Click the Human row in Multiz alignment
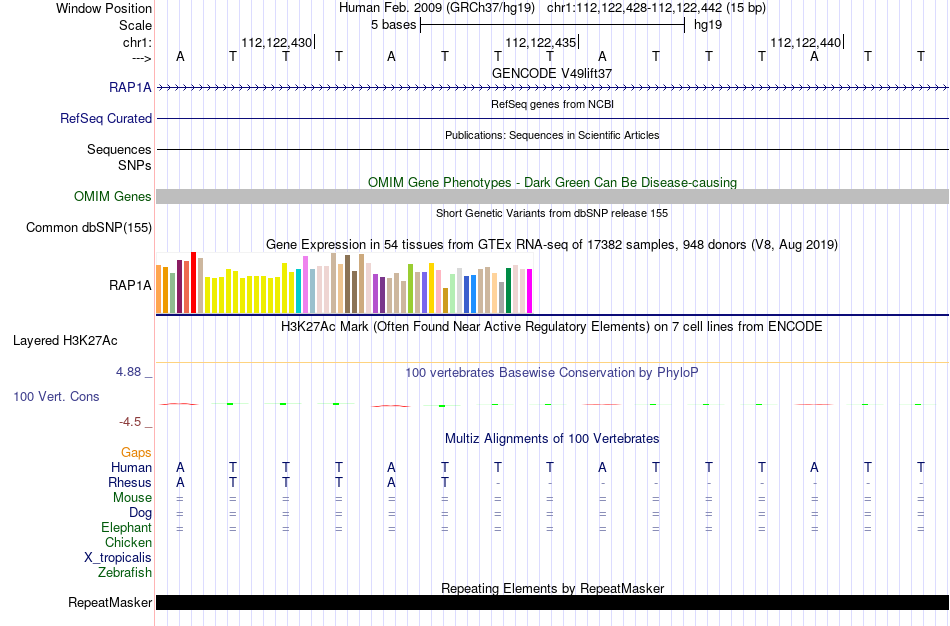Screen dimensions: 950x626 click(x=550, y=467)
